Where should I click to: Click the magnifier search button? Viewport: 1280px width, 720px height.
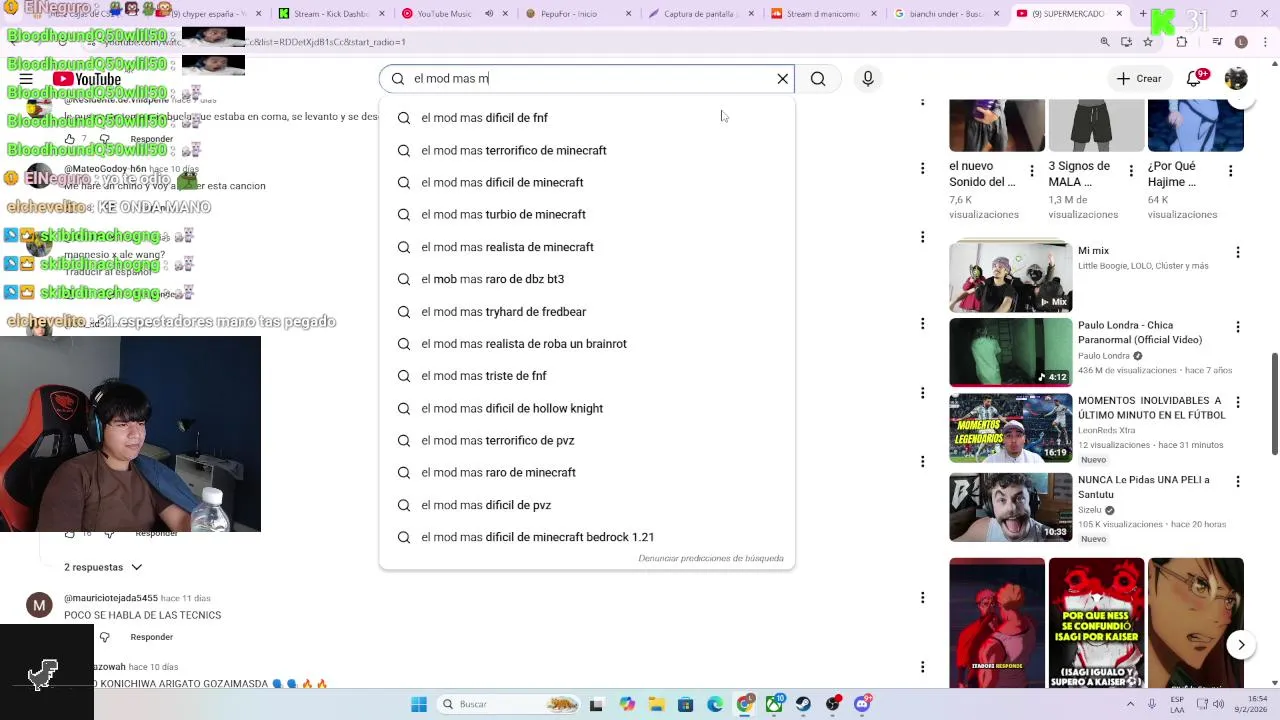point(818,79)
